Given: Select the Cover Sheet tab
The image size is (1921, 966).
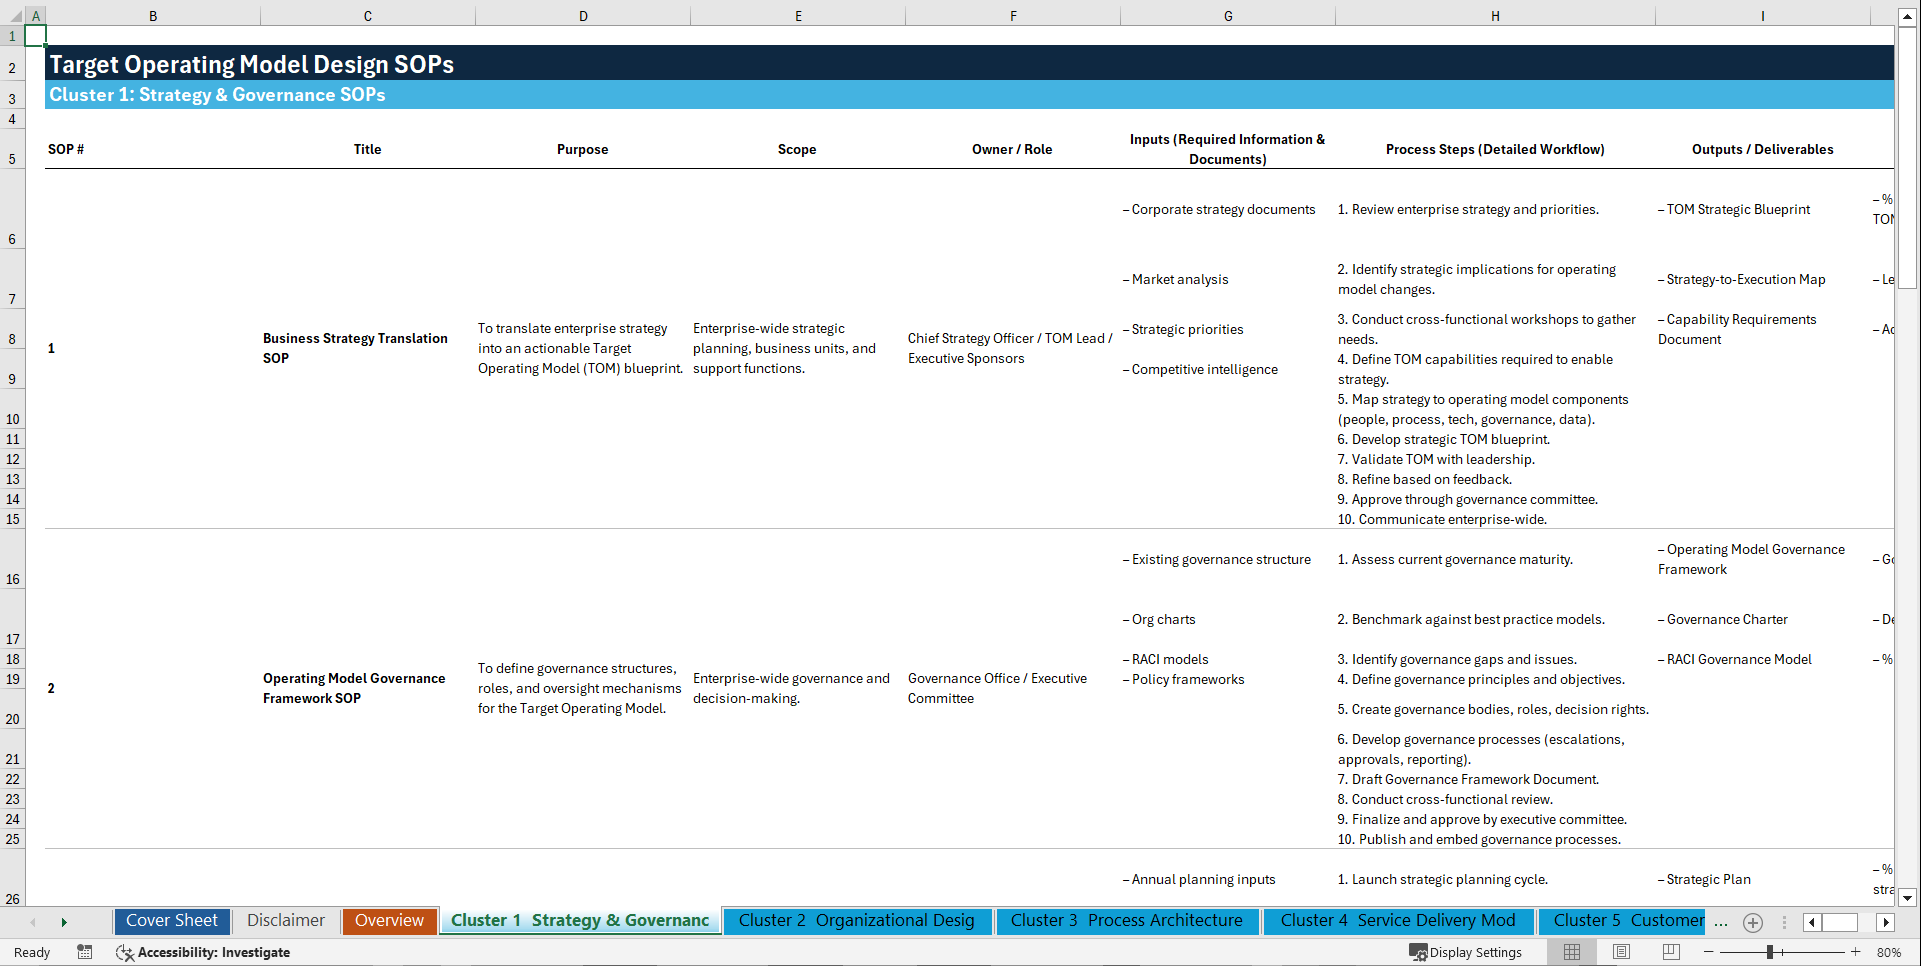Looking at the screenshot, I should (x=171, y=920).
